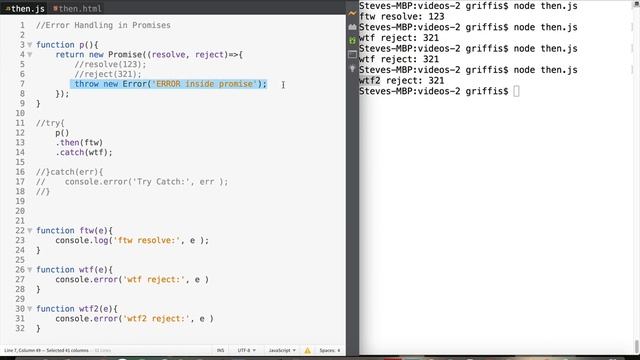Open the Extension Manager brick icon
This screenshot has width=640, height=360.
352,27
